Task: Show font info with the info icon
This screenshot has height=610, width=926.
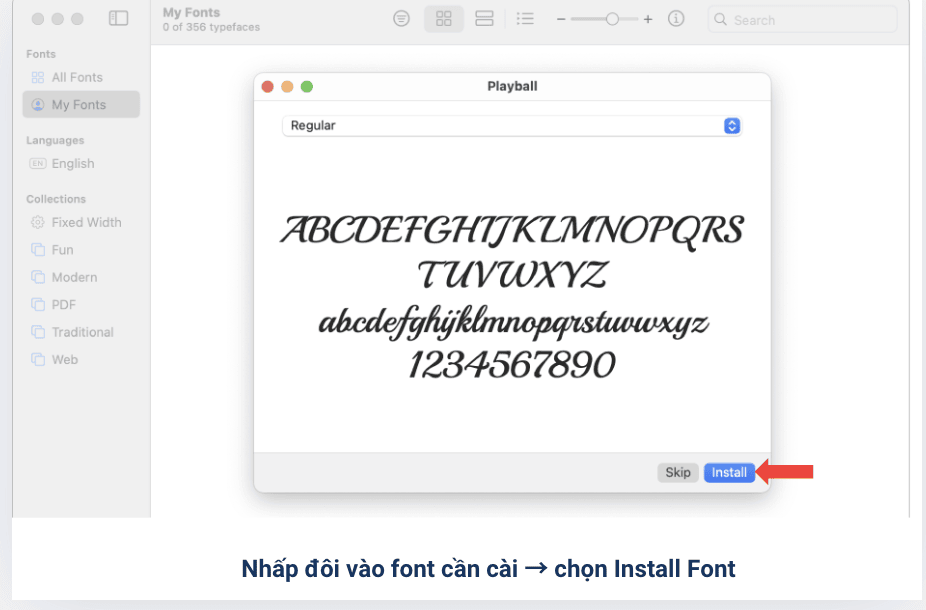Action: pyautogui.click(x=676, y=19)
